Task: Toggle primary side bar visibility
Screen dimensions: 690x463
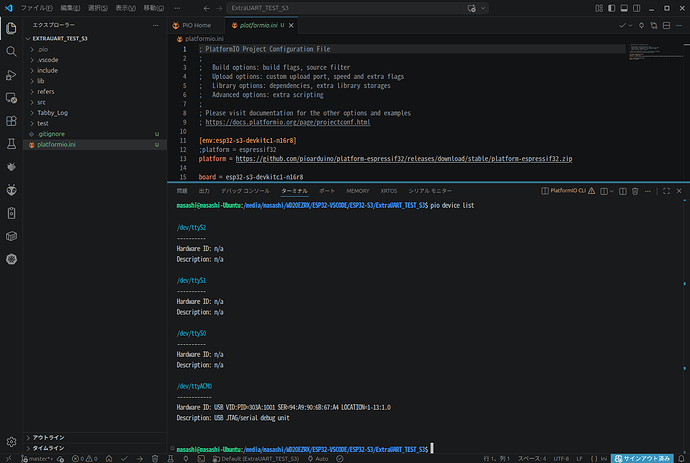Action: 612,8
